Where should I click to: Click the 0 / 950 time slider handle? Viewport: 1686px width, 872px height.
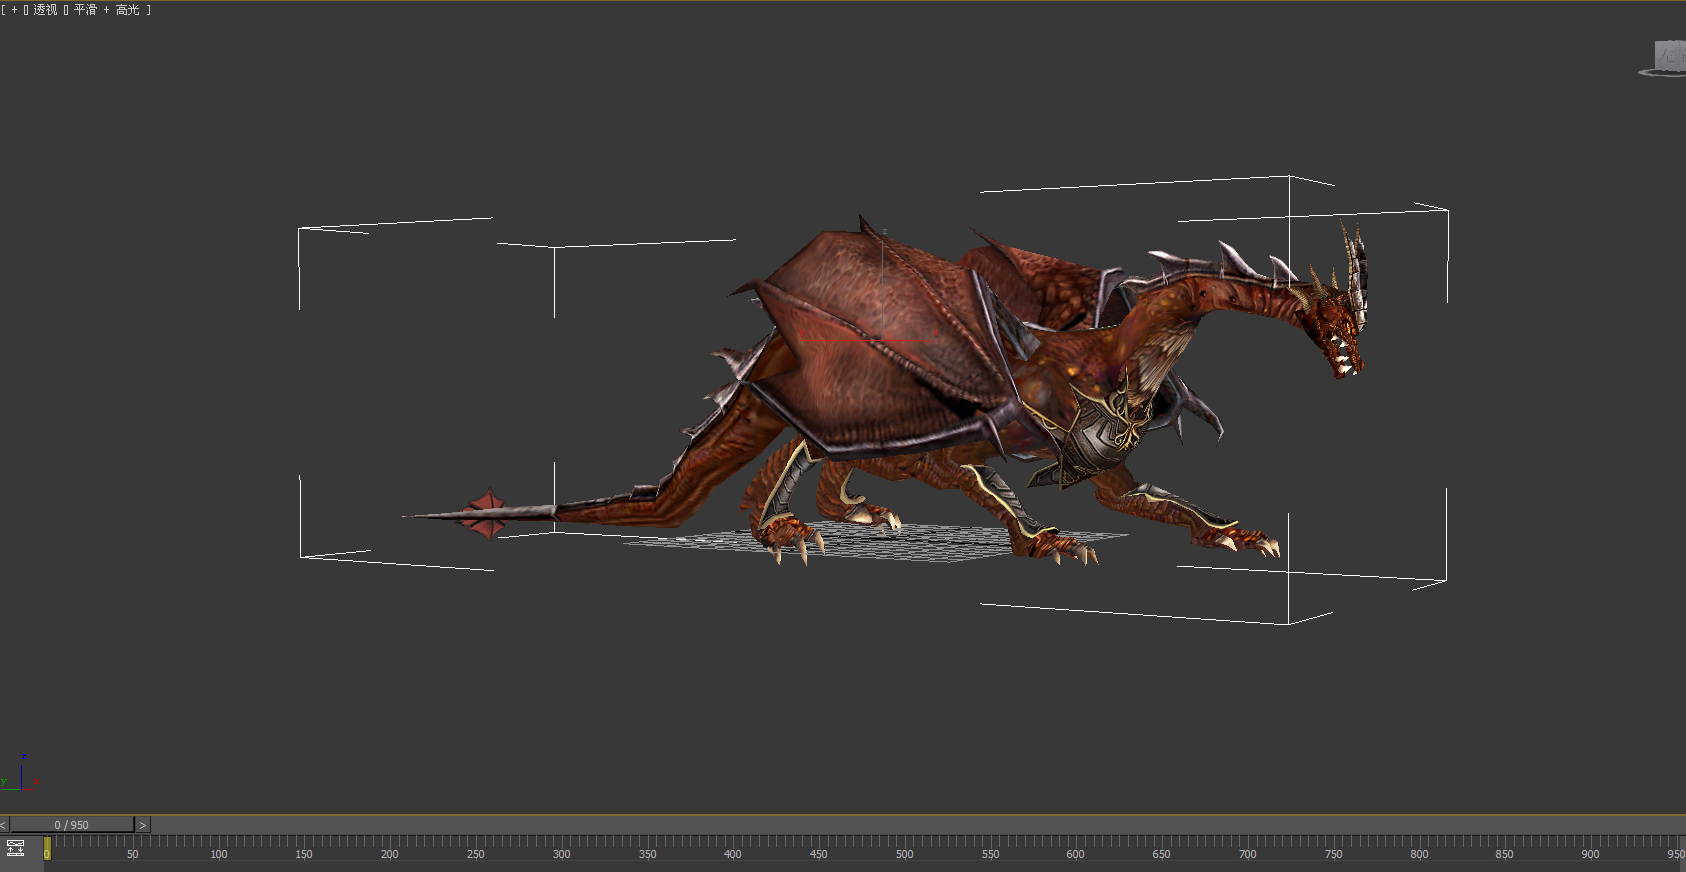point(72,825)
